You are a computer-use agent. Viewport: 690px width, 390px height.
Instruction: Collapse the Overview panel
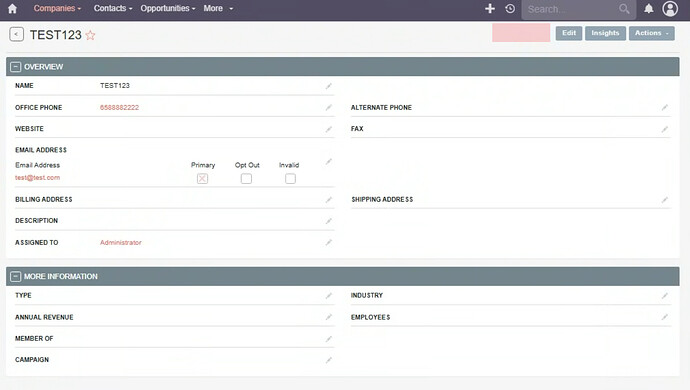(x=15, y=67)
